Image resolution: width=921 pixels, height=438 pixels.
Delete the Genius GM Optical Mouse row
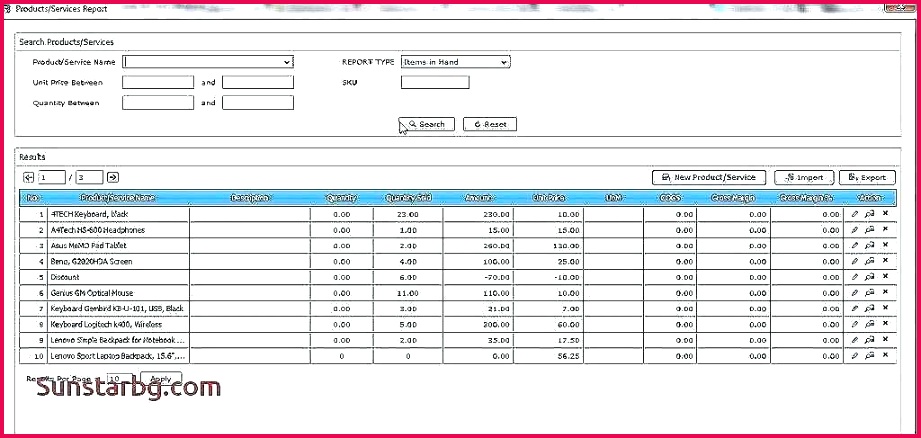click(x=885, y=292)
